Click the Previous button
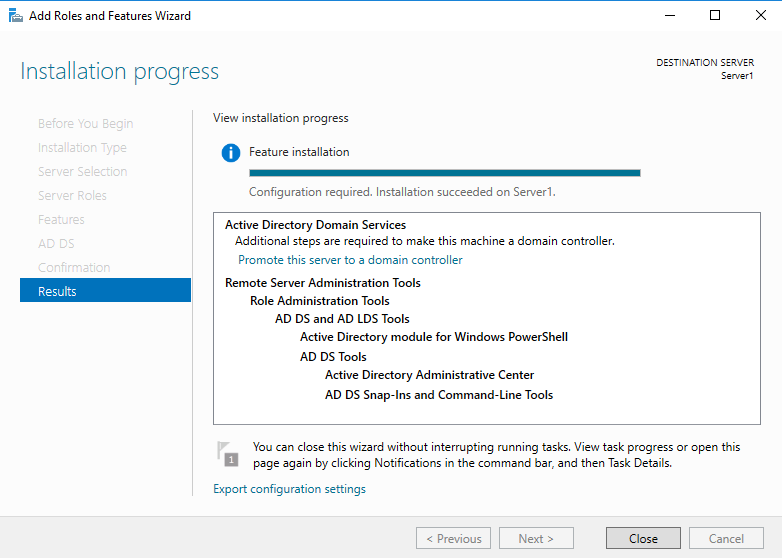This screenshot has width=782, height=558. click(x=453, y=539)
